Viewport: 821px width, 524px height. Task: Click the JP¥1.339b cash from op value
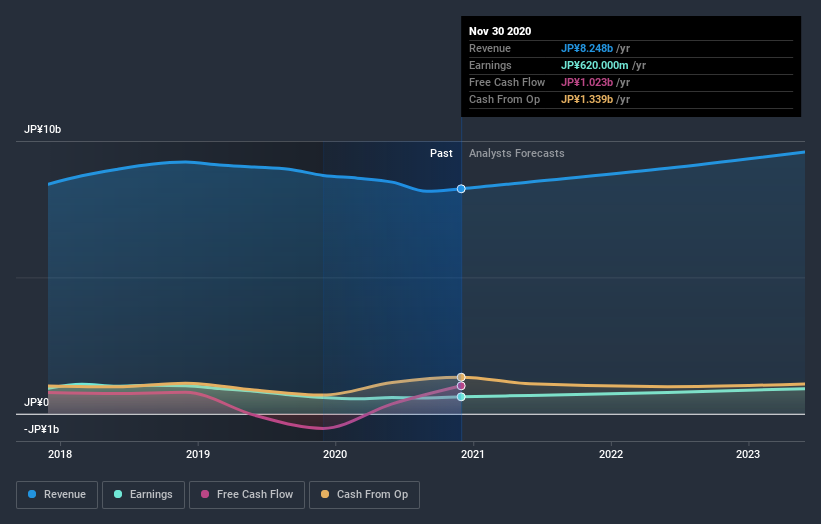pos(587,99)
